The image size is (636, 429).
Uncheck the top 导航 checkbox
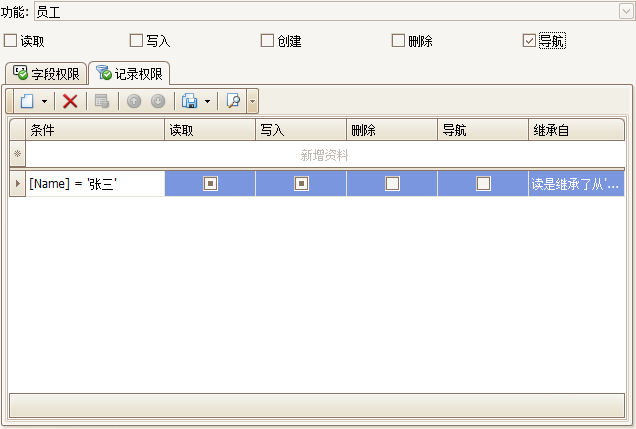(529, 41)
